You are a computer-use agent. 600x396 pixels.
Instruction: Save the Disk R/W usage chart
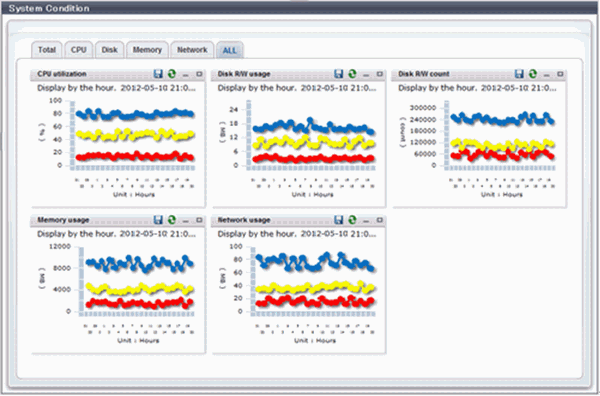338,73
